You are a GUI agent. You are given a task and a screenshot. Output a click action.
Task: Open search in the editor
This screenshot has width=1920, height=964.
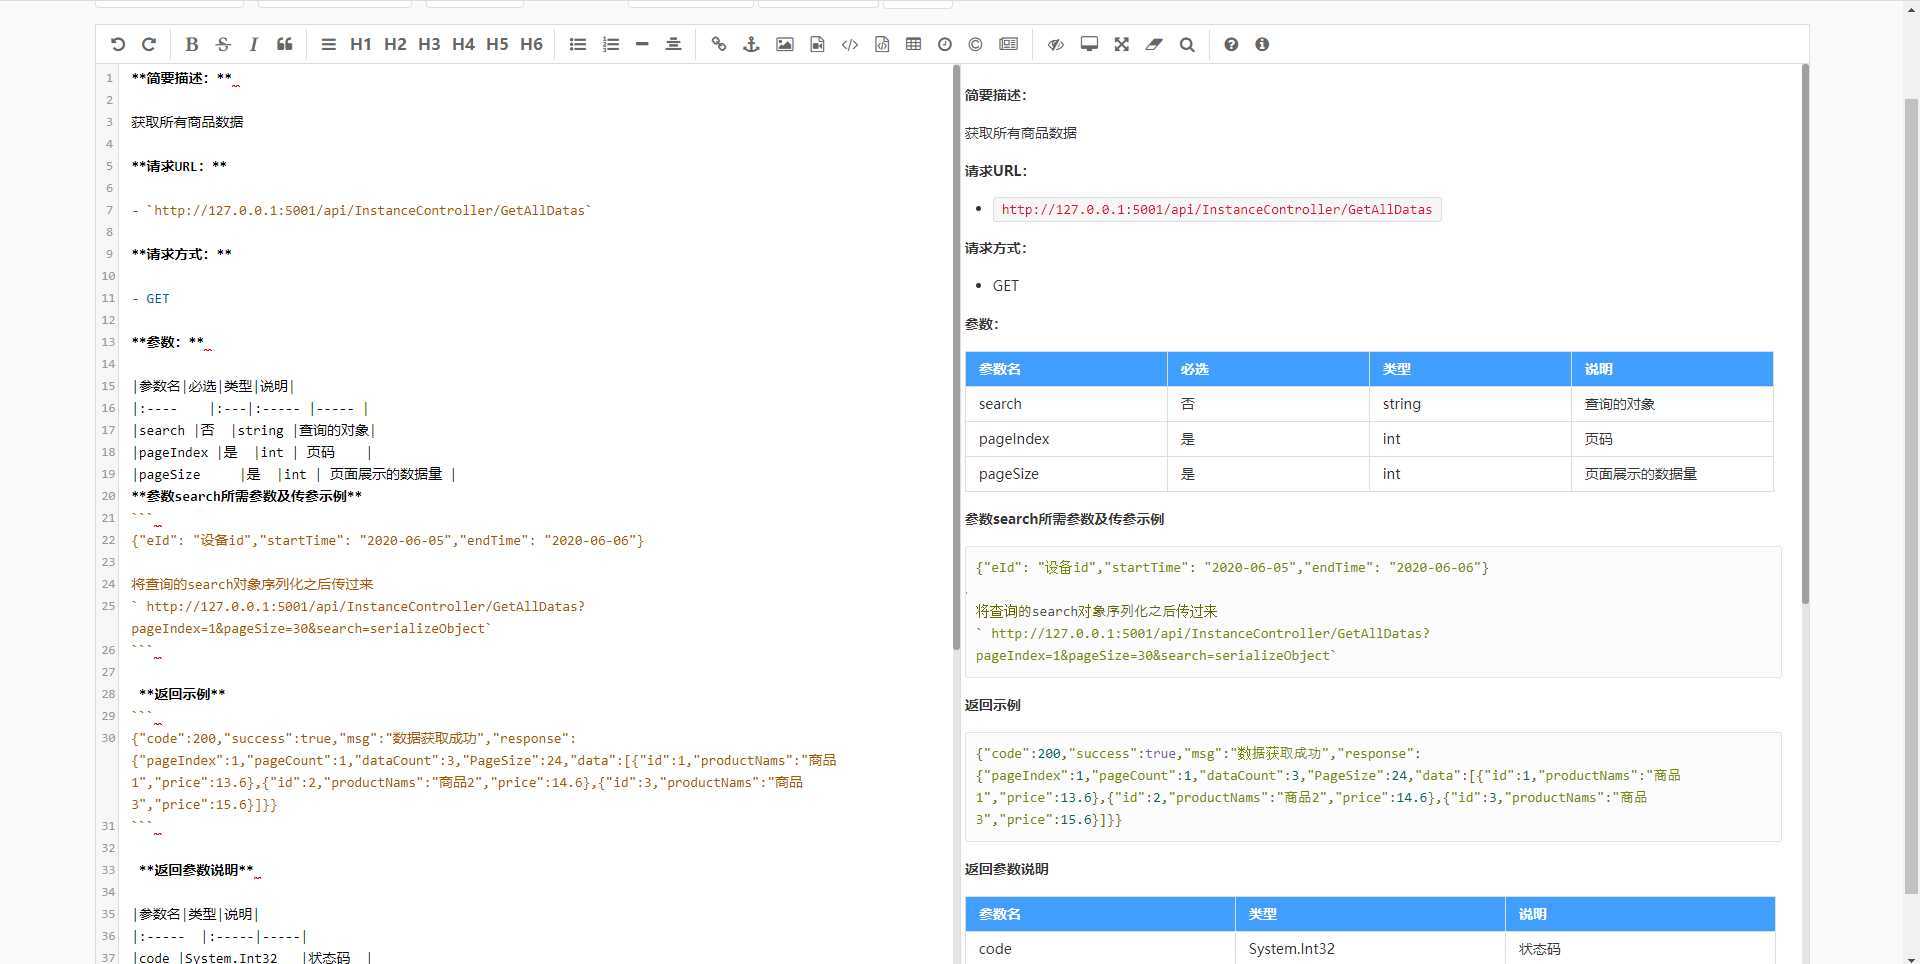pyautogui.click(x=1187, y=44)
